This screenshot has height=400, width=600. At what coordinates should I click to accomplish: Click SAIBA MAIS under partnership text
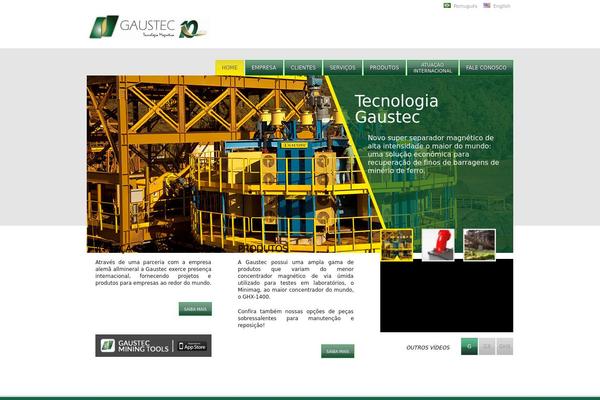[195, 309]
